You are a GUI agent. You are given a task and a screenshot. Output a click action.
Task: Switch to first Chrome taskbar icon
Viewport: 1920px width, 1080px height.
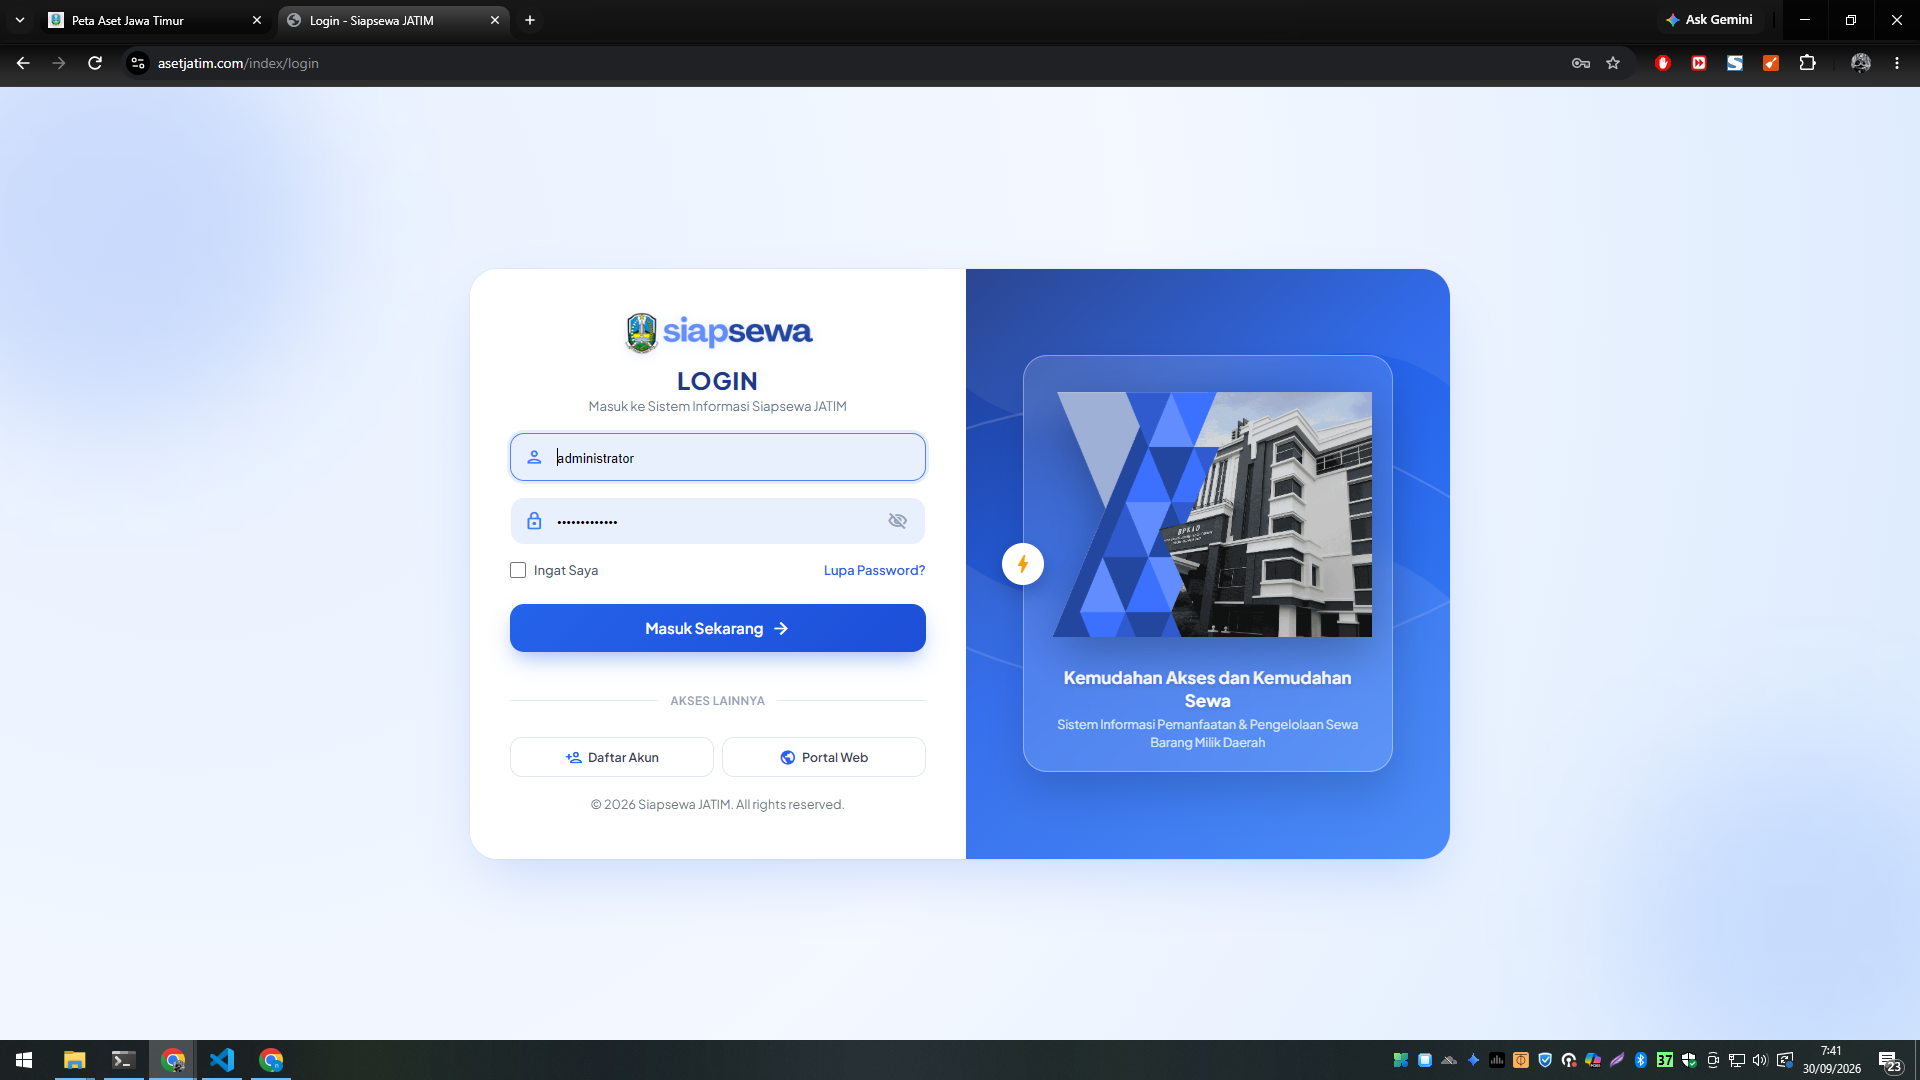(x=173, y=1060)
